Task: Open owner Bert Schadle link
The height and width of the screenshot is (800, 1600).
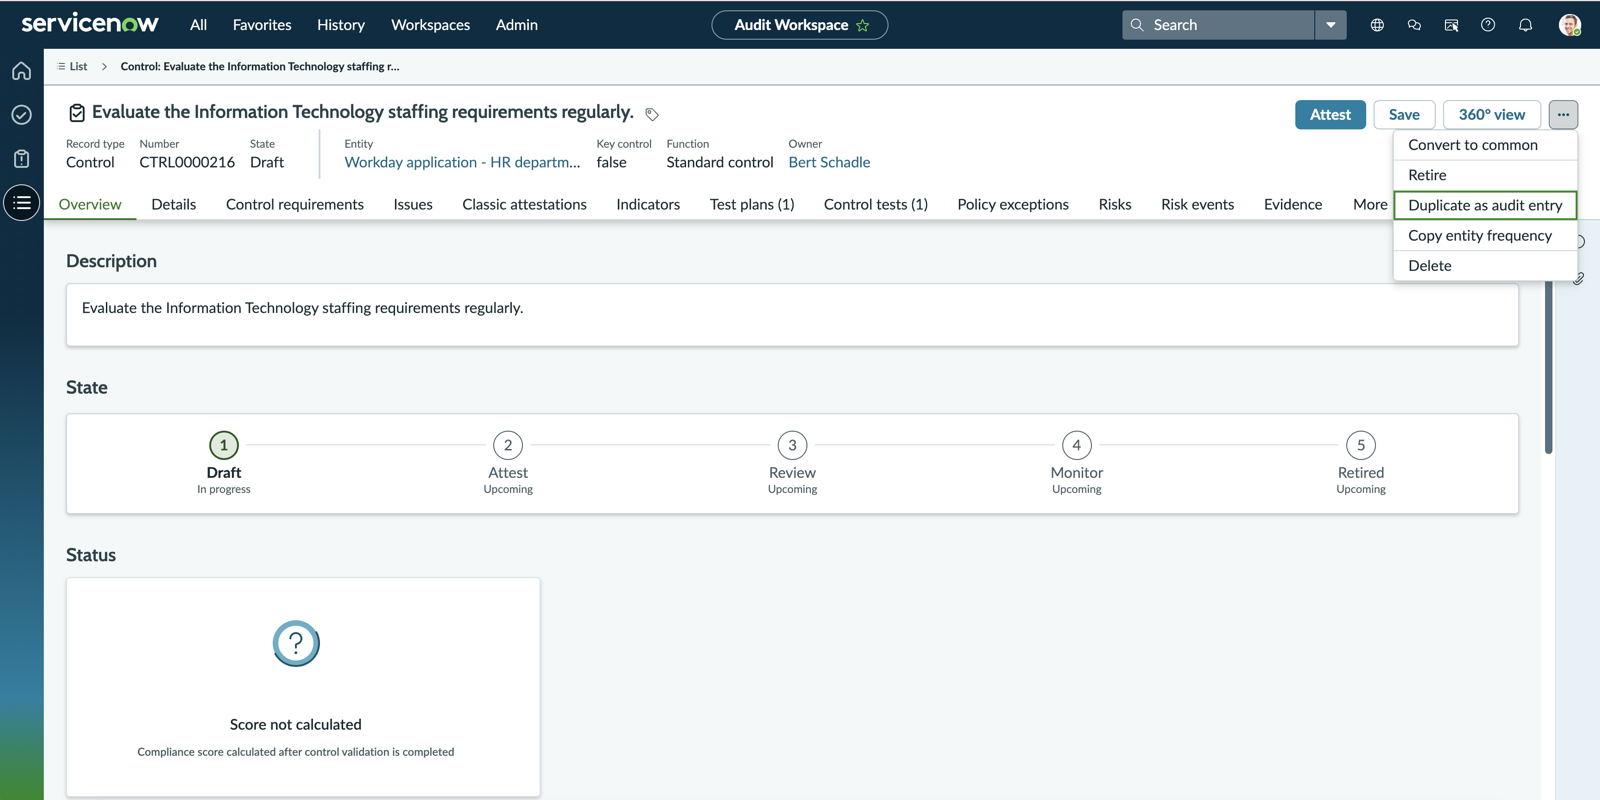Action: coord(829,162)
